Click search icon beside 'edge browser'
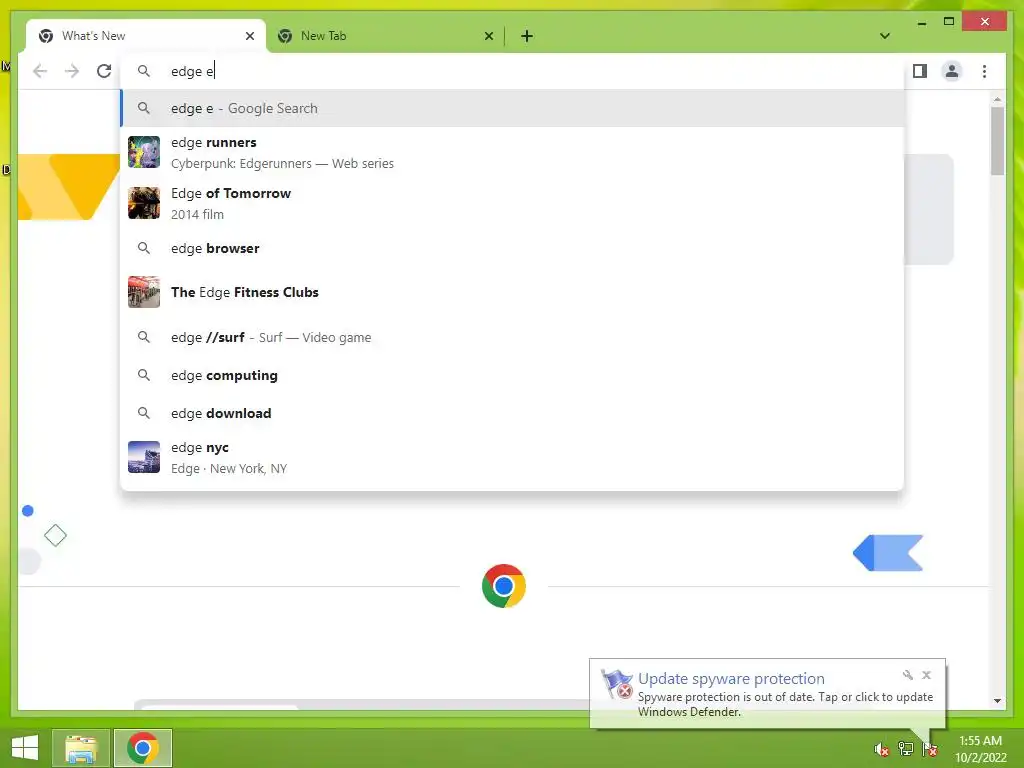This screenshot has height=768, width=1024. 144,248
